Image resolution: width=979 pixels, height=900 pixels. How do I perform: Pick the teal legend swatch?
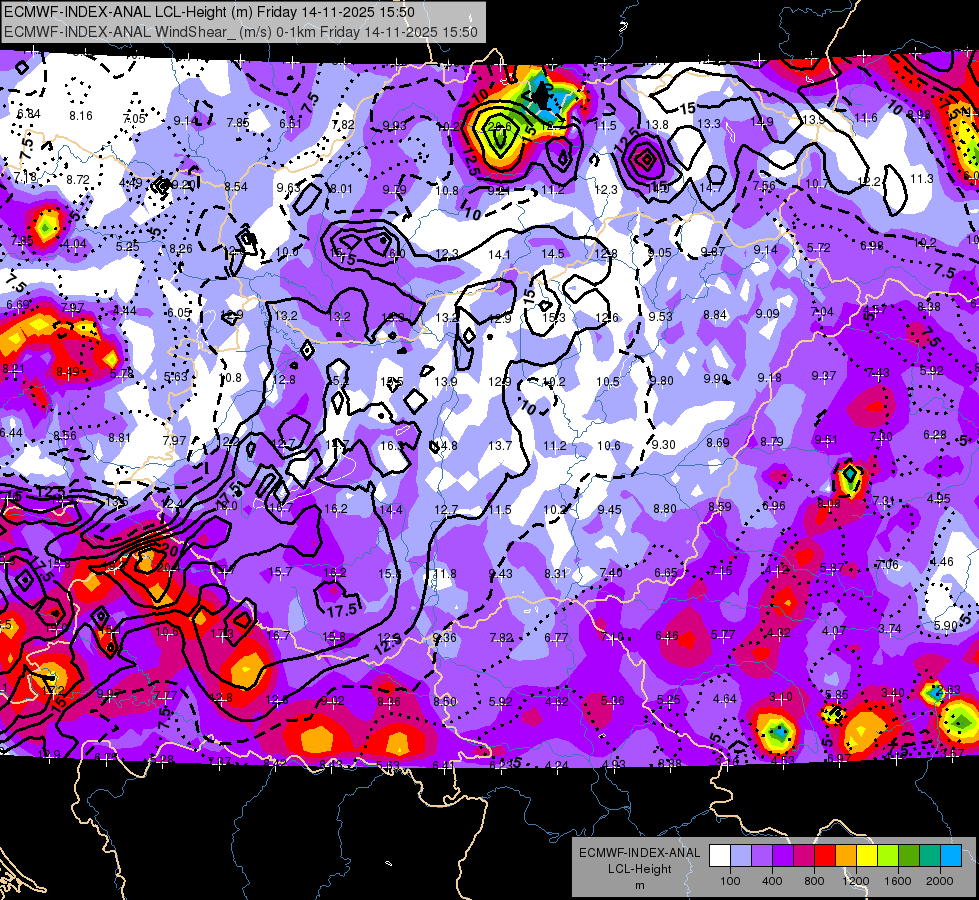tap(929, 856)
